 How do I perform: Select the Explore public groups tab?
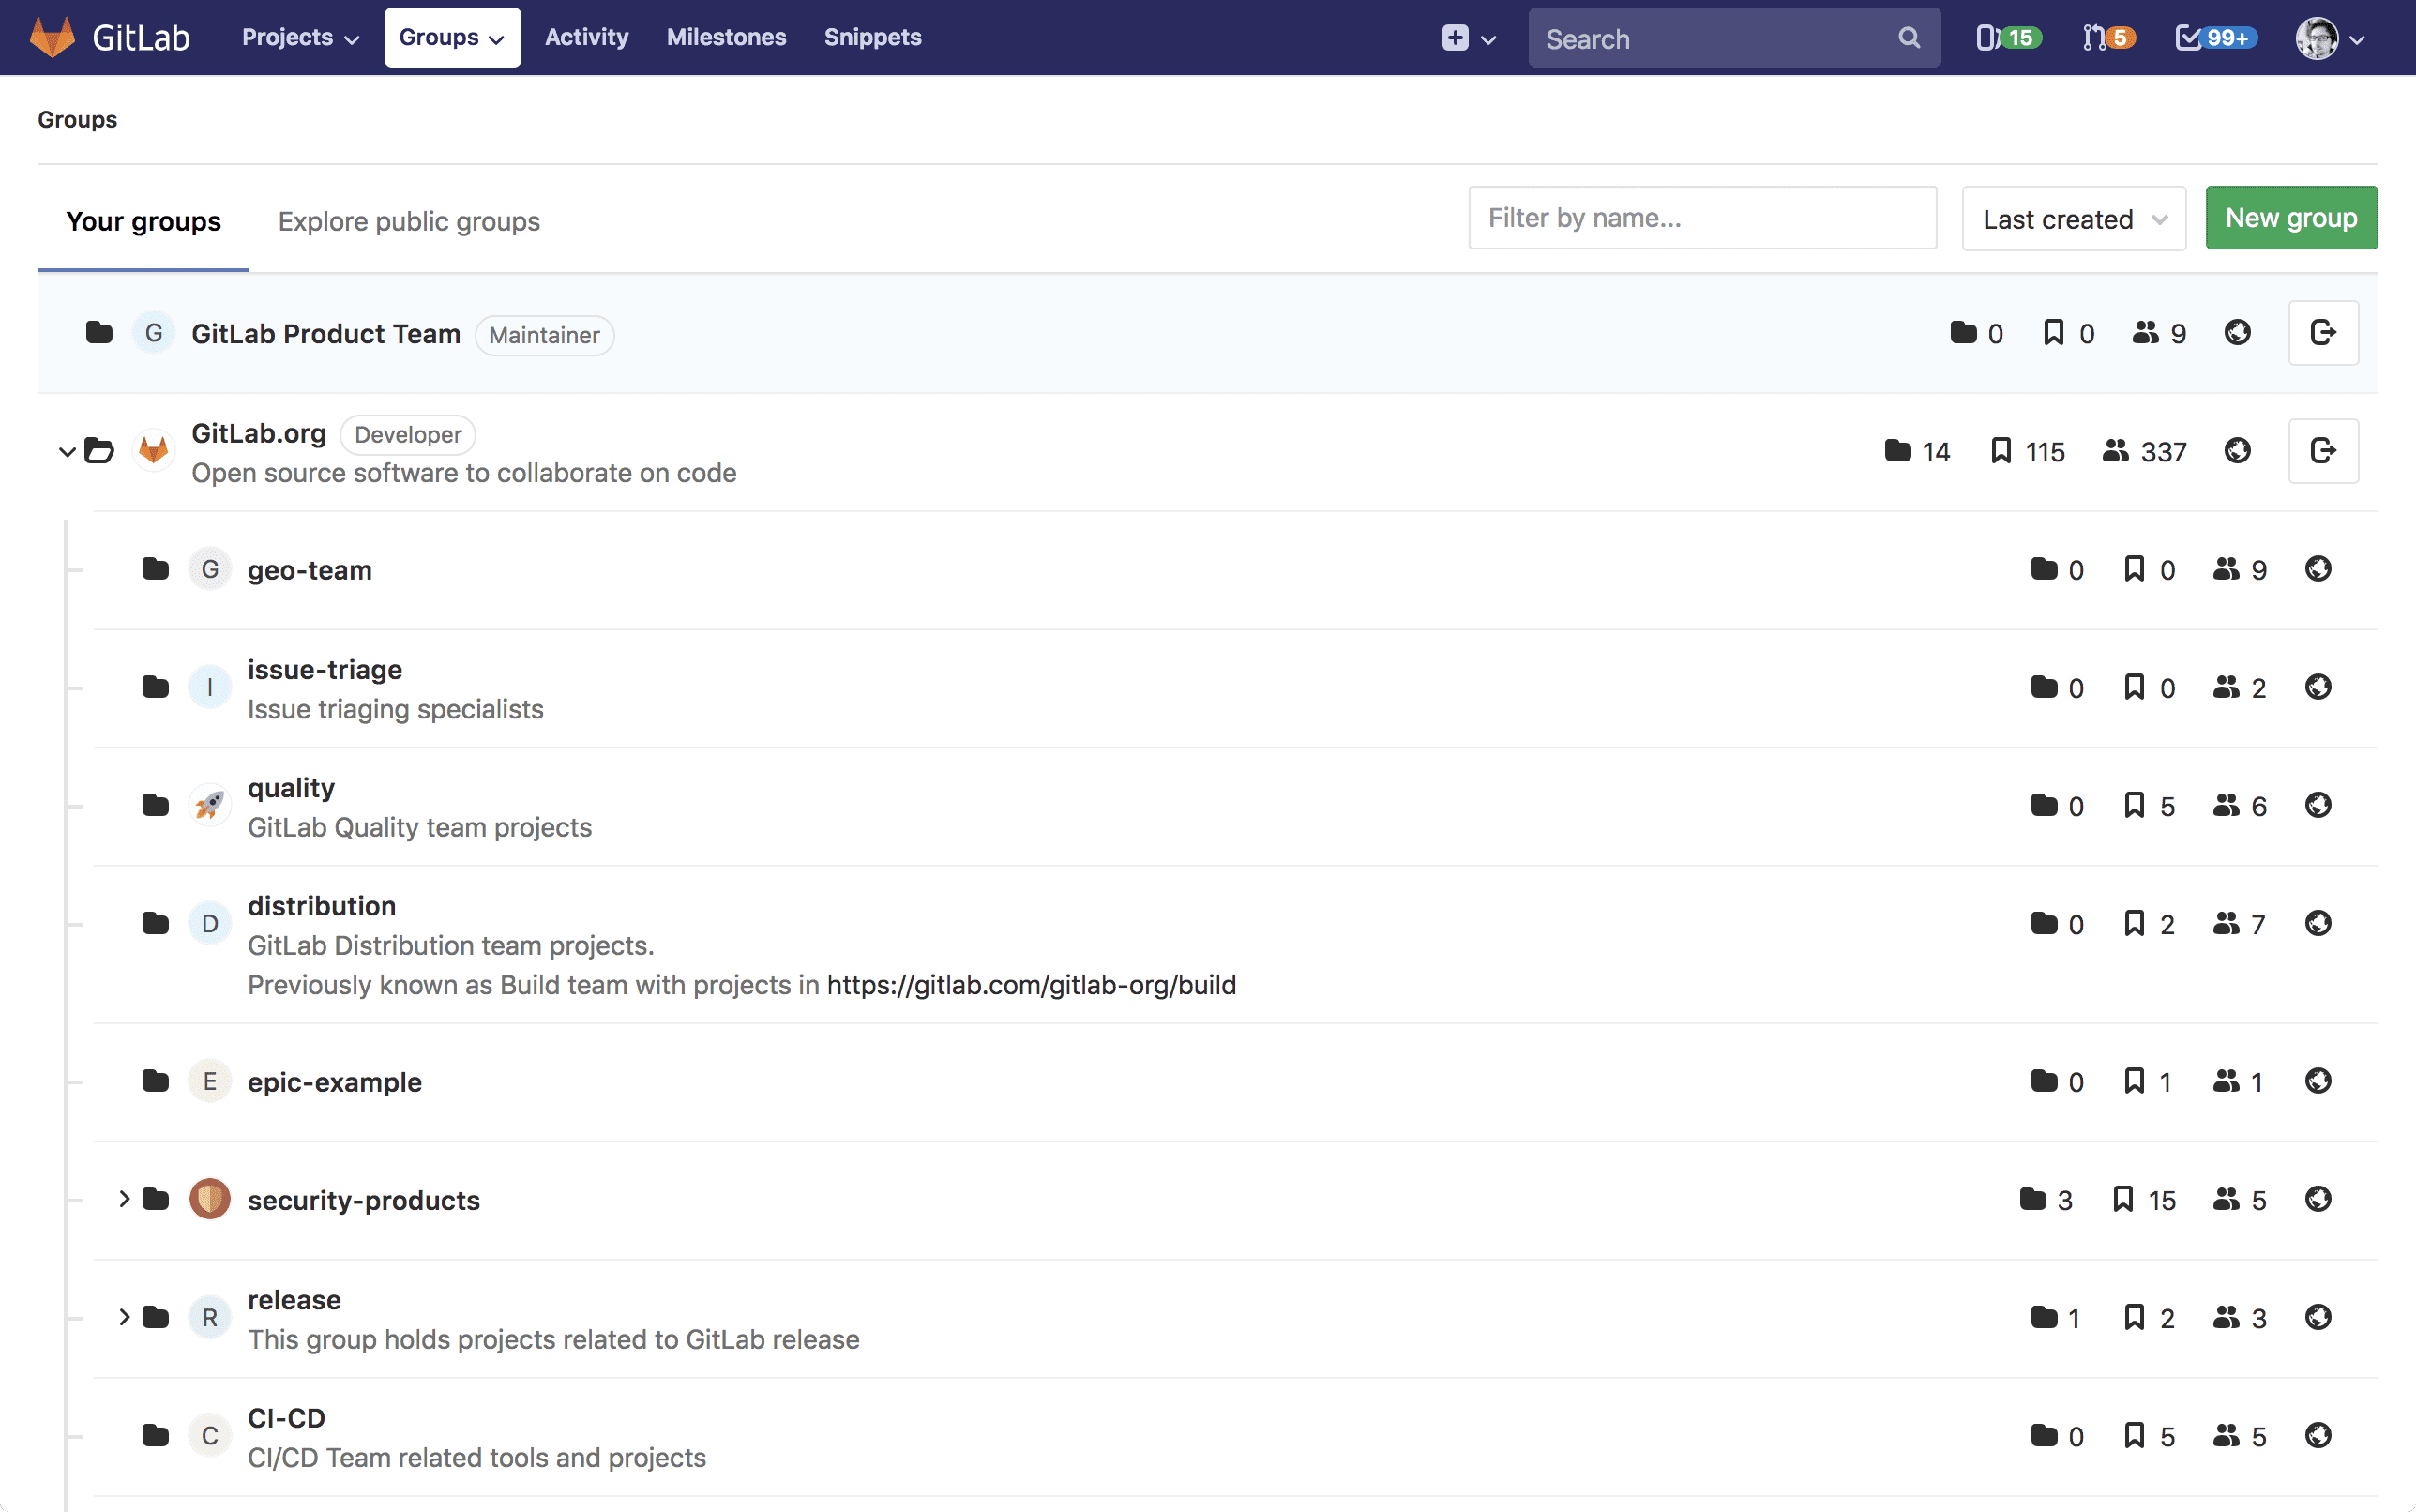tap(408, 221)
